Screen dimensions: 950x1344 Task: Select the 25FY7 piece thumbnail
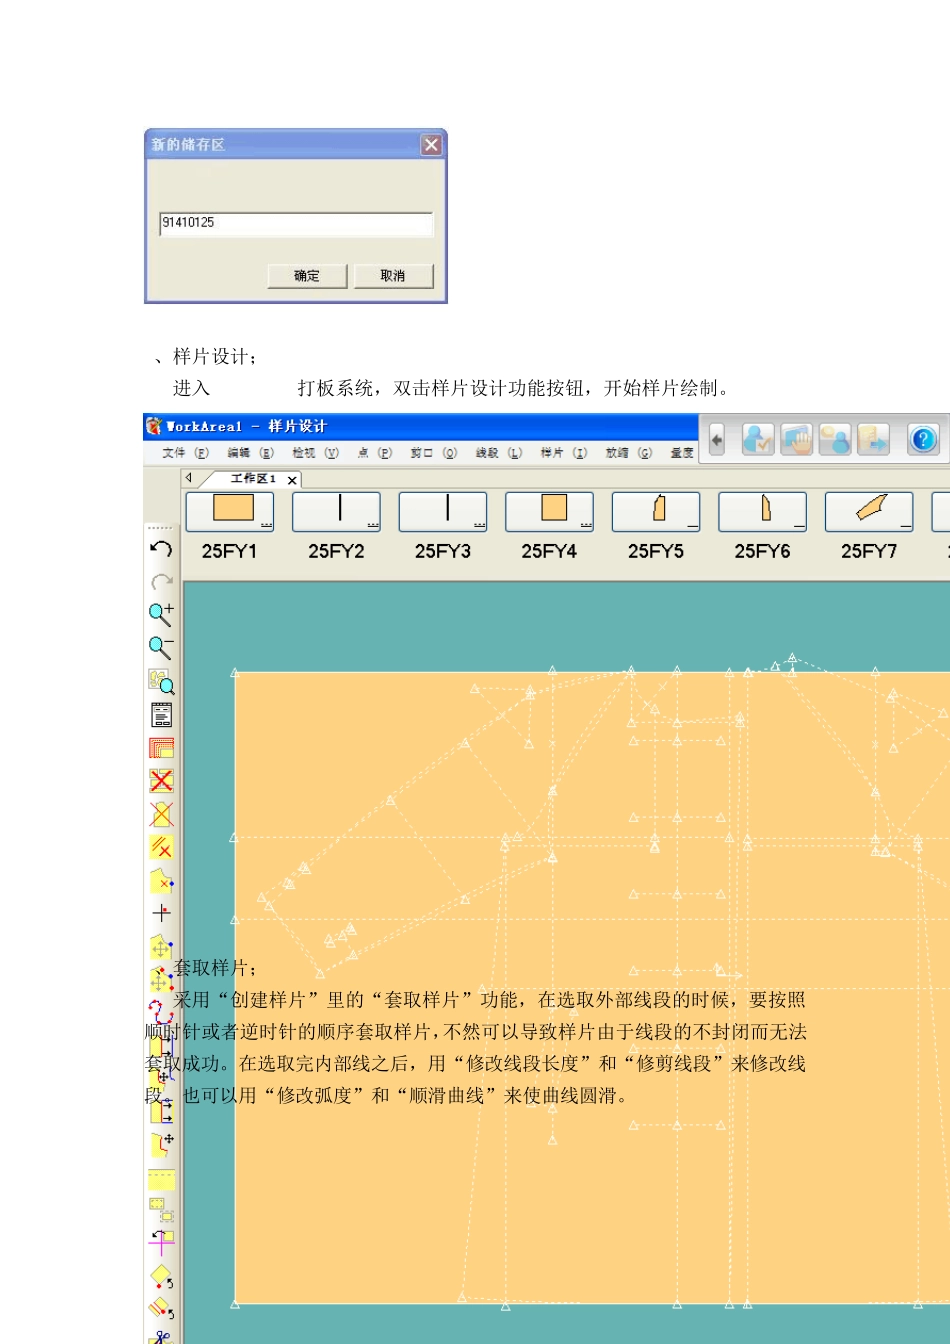pyautogui.click(x=869, y=512)
